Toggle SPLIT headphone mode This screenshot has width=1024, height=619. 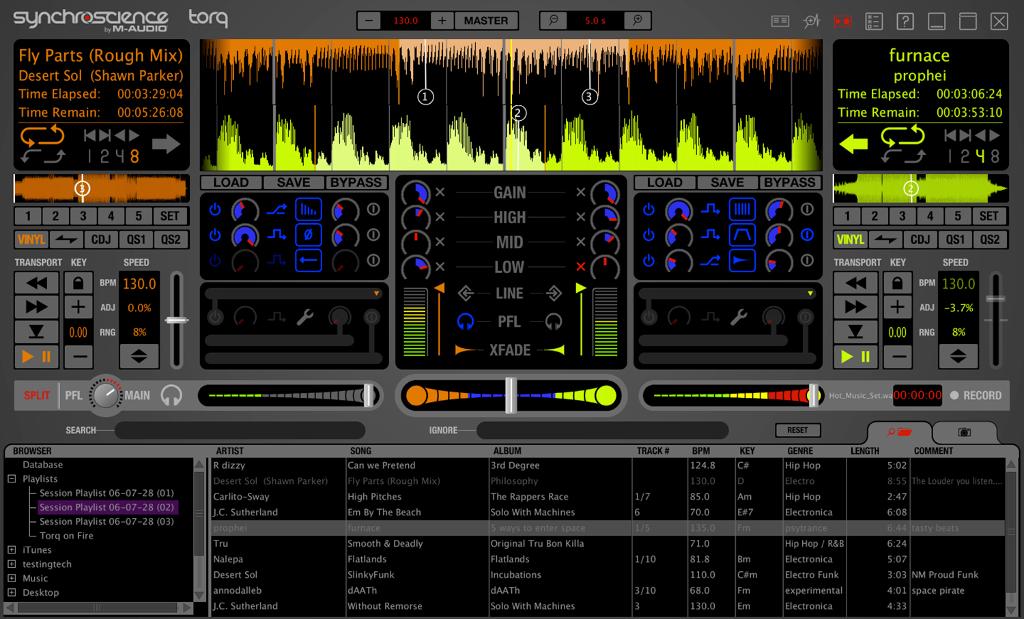pos(37,395)
